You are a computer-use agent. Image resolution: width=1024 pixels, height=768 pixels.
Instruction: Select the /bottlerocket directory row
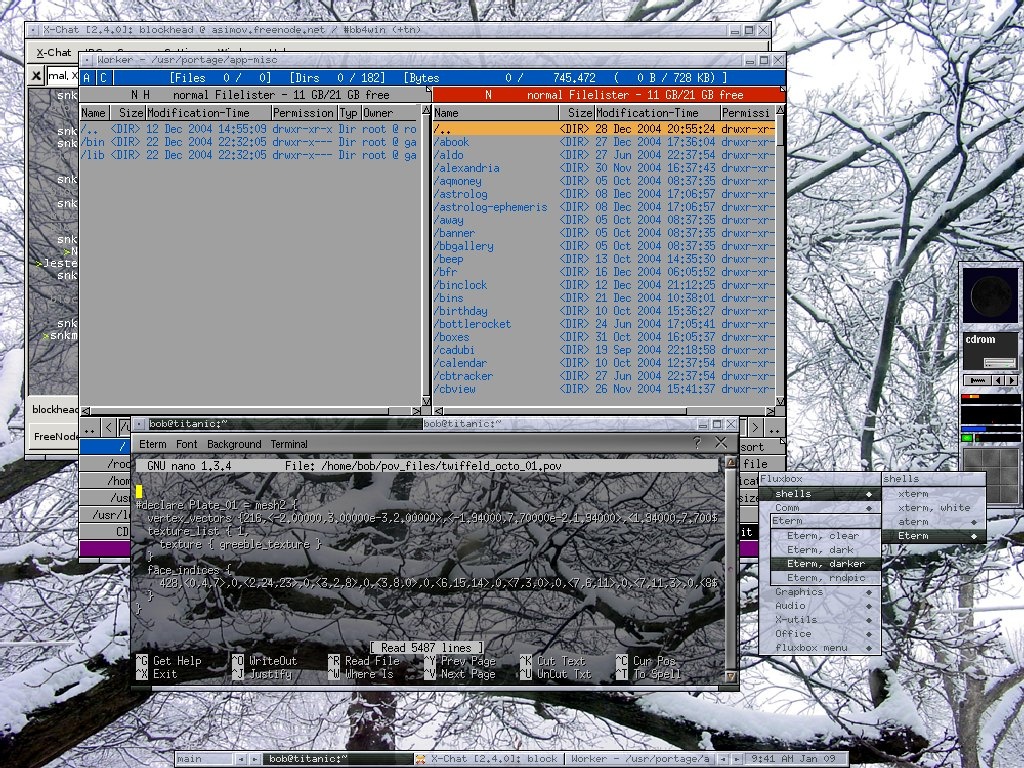coord(604,324)
